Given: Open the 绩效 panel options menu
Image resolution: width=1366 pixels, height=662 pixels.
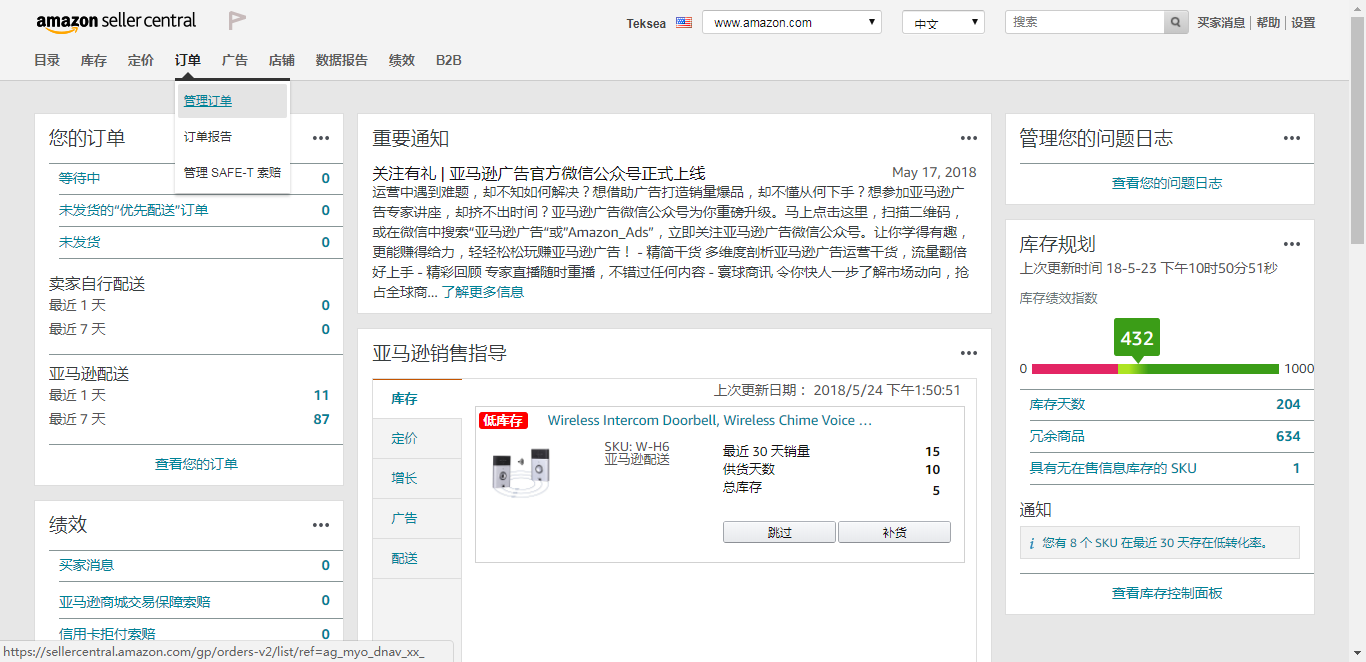Looking at the screenshot, I should coord(320,525).
